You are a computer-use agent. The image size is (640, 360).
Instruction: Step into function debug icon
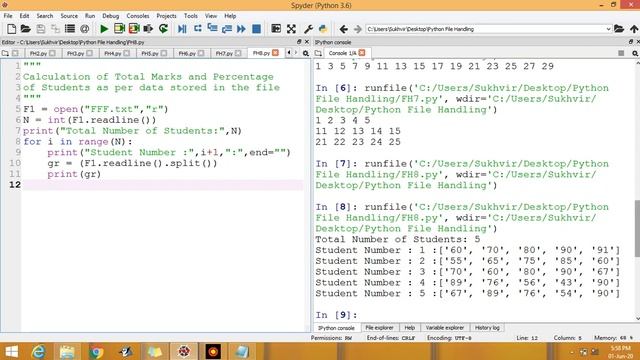(x=212, y=29)
